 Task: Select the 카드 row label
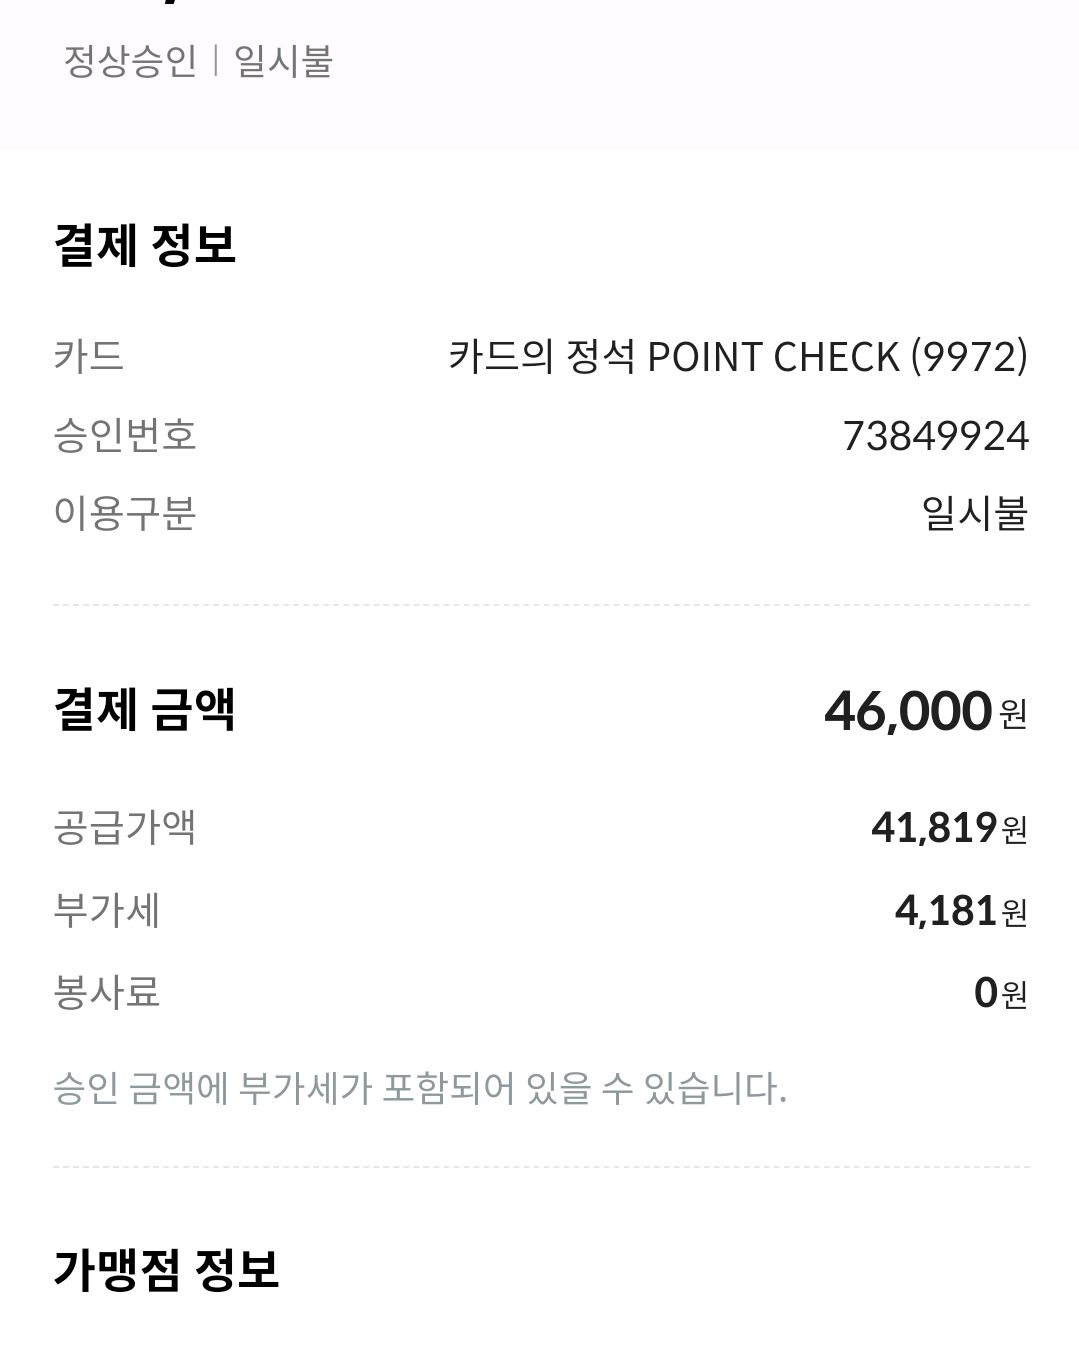pos(89,356)
